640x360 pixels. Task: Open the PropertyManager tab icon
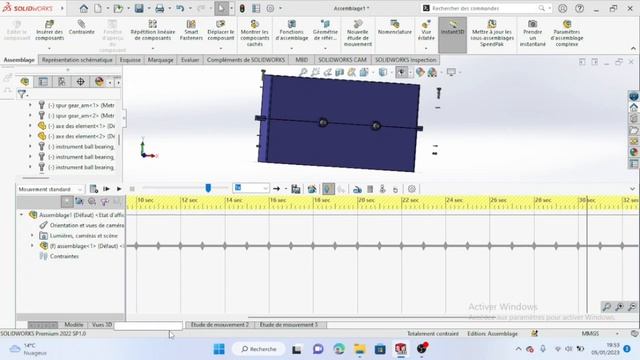43,82
